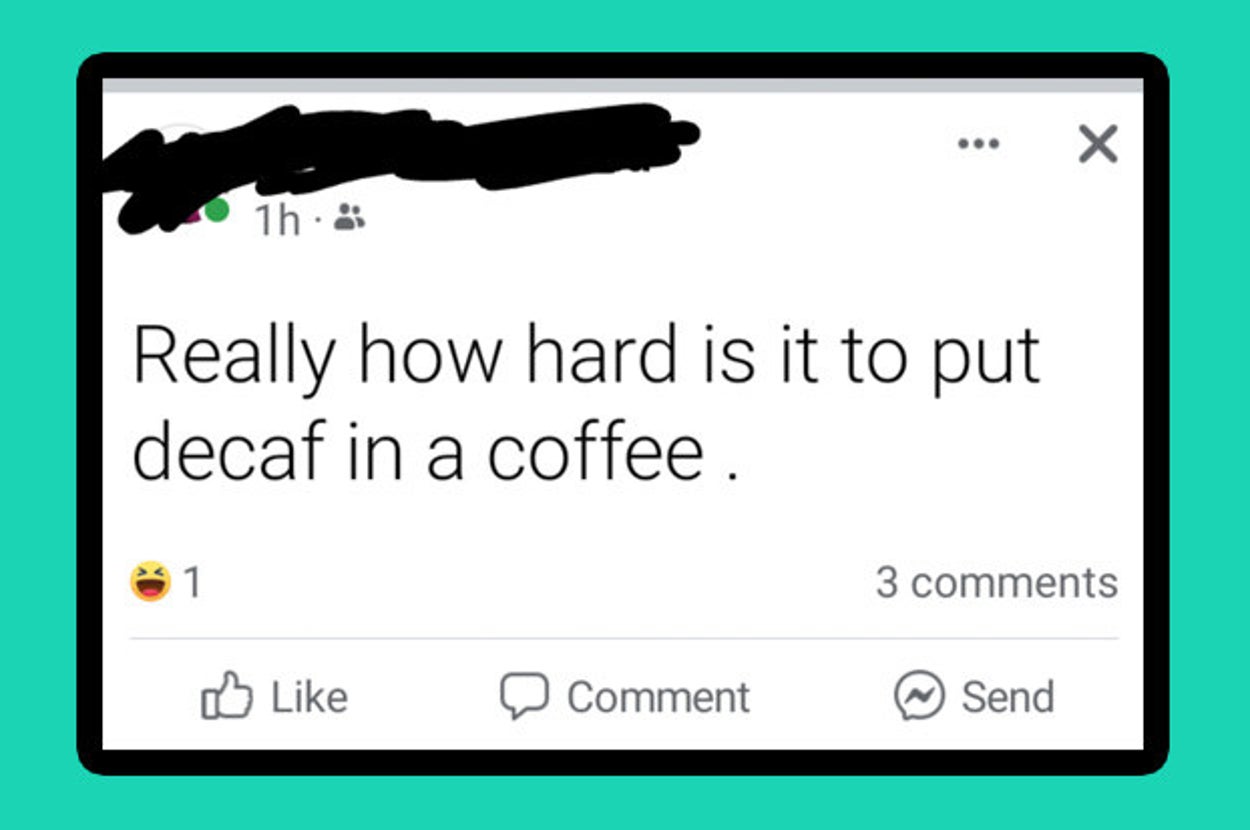Click the gray bar above the post
The height and width of the screenshot is (830, 1250).
coord(622,86)
